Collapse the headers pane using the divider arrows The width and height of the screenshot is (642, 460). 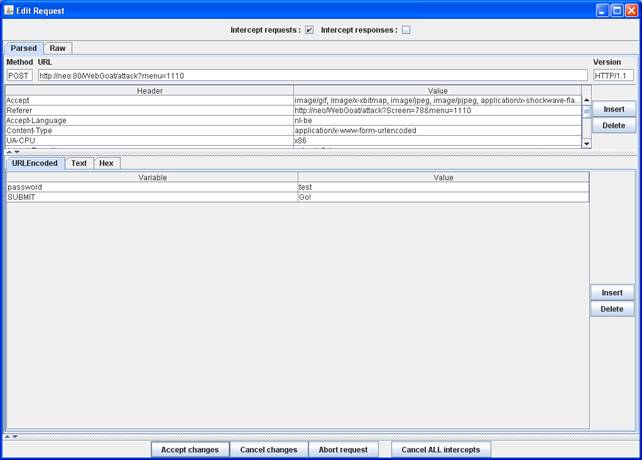(9, 152)
